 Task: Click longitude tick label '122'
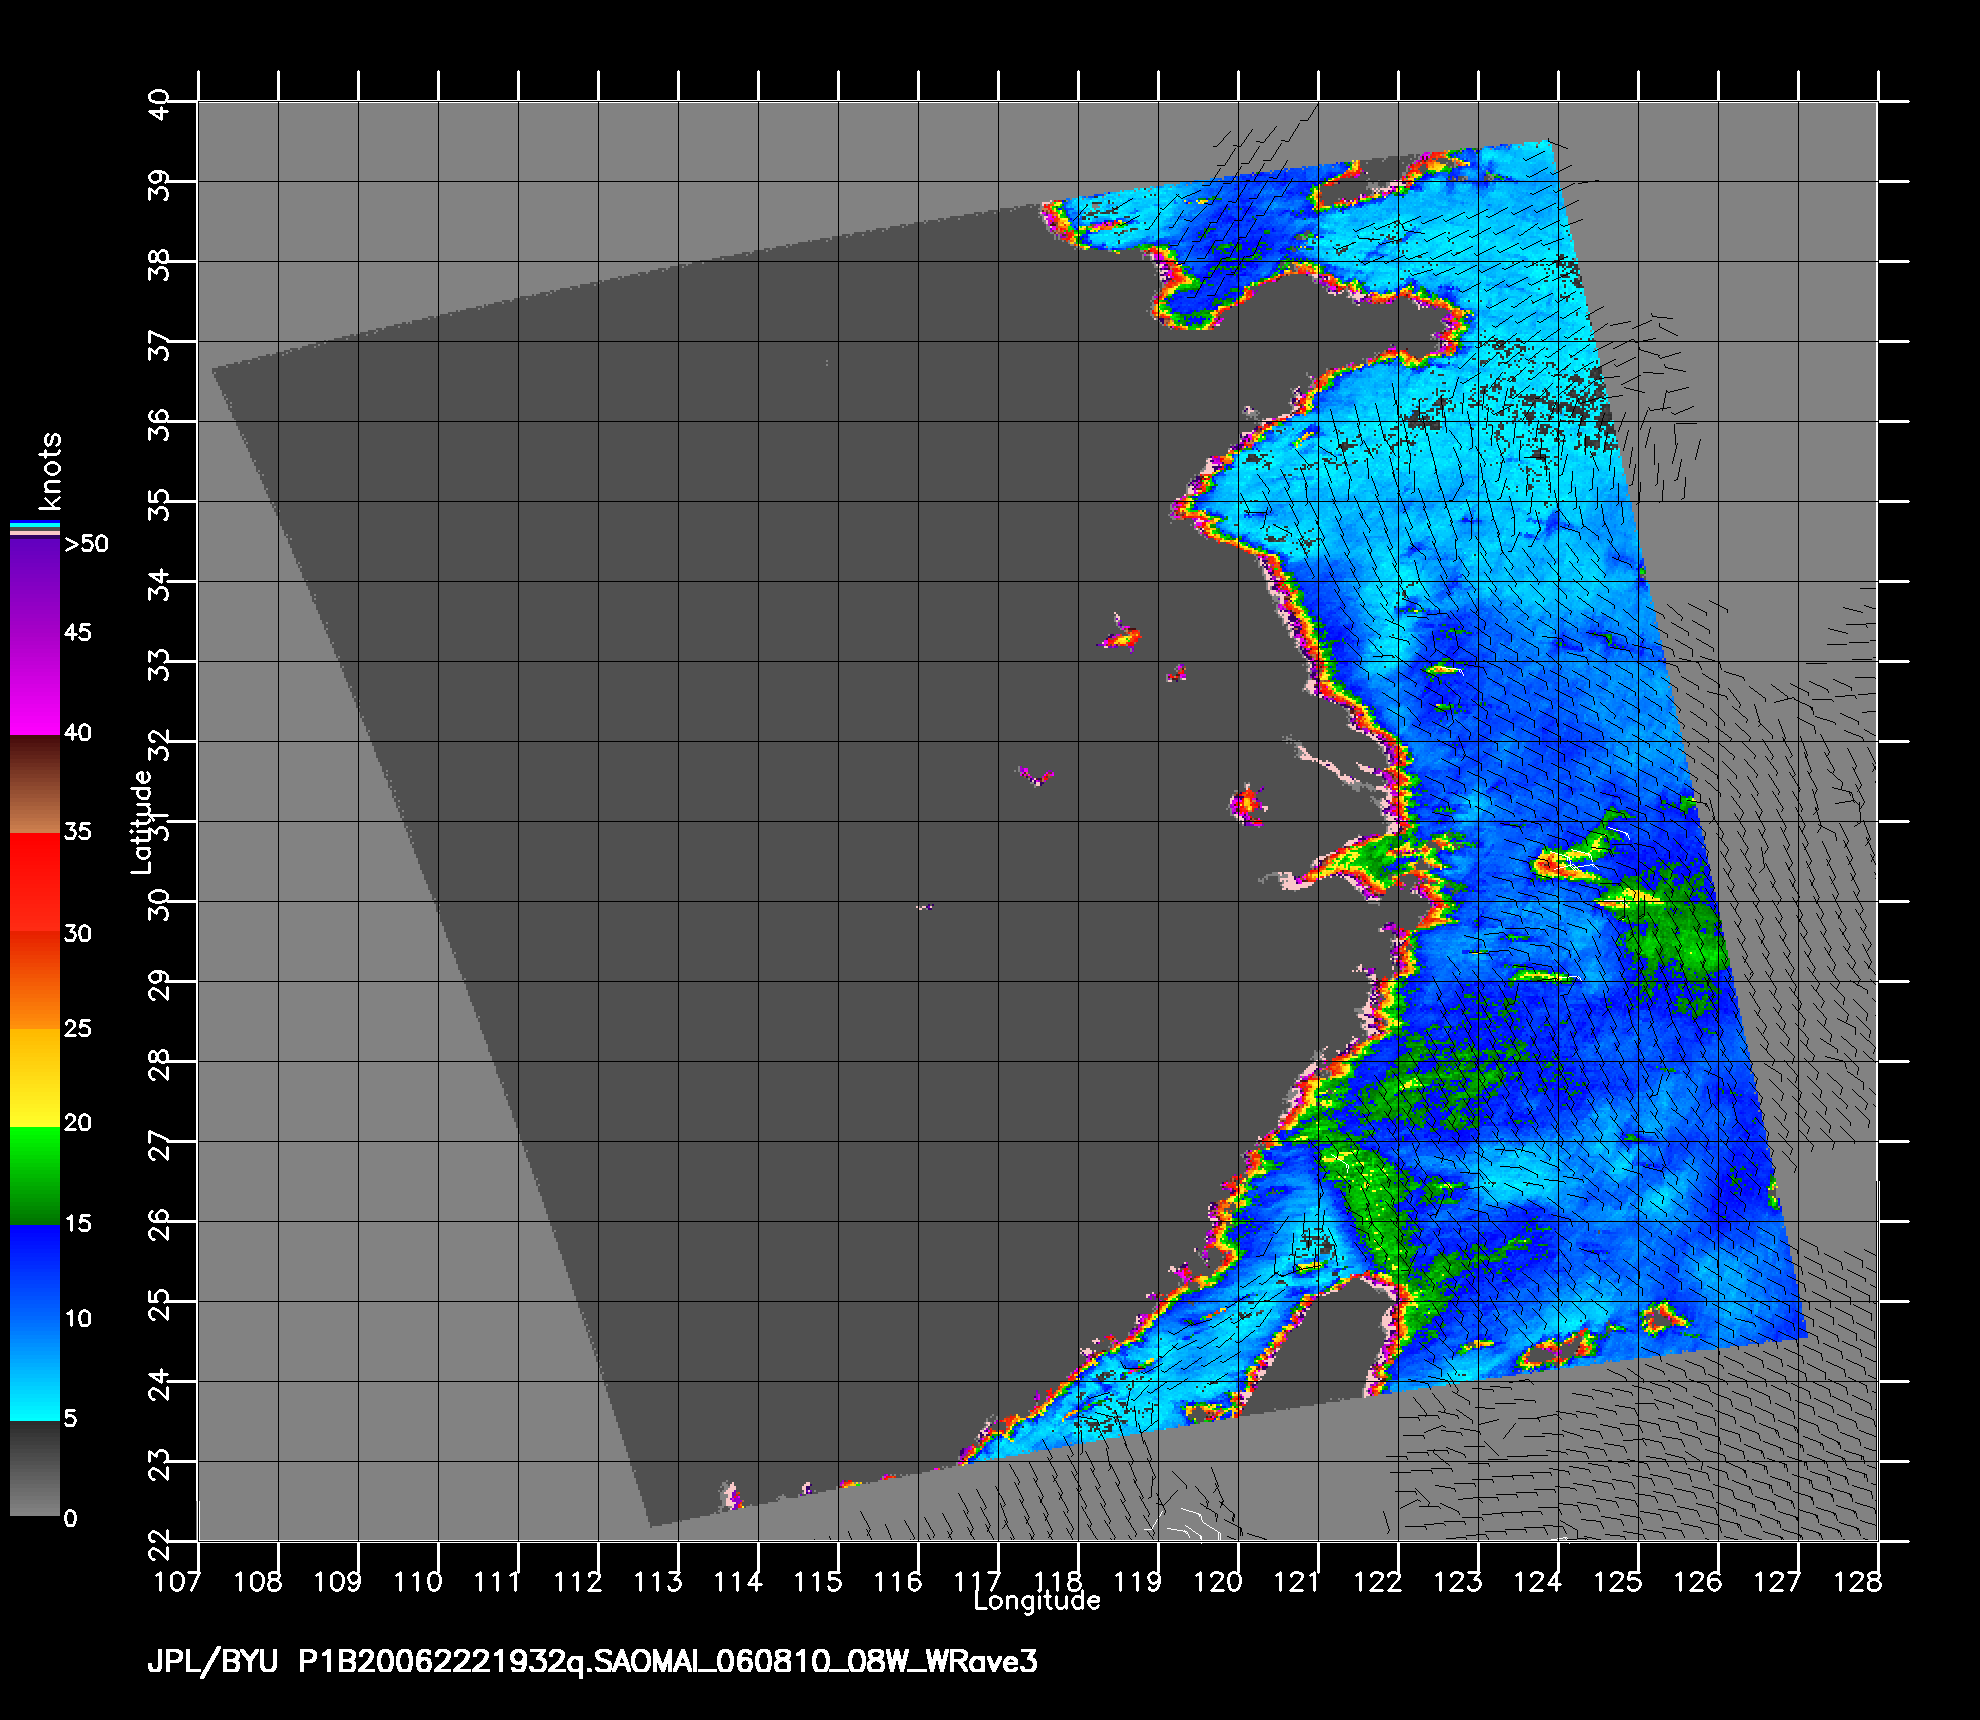click(x=1378, y=1581)
